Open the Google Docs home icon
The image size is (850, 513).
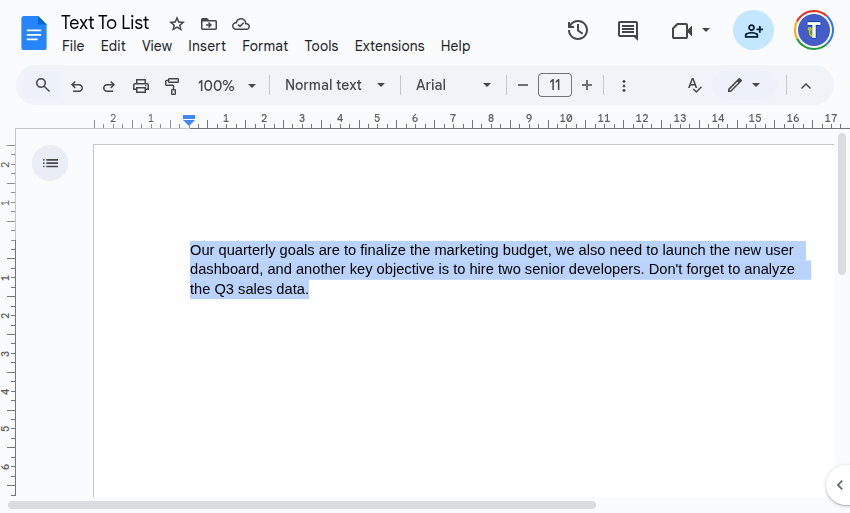click(34, 33)
